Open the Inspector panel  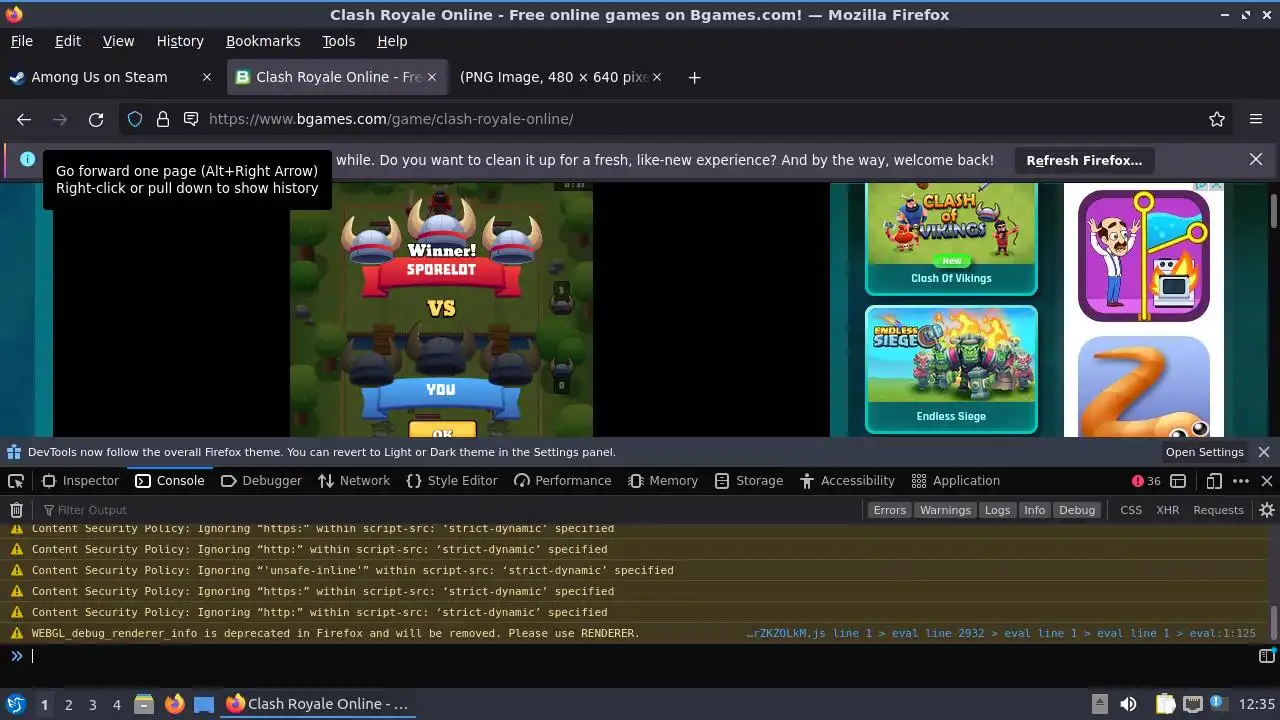click(80, 481)
